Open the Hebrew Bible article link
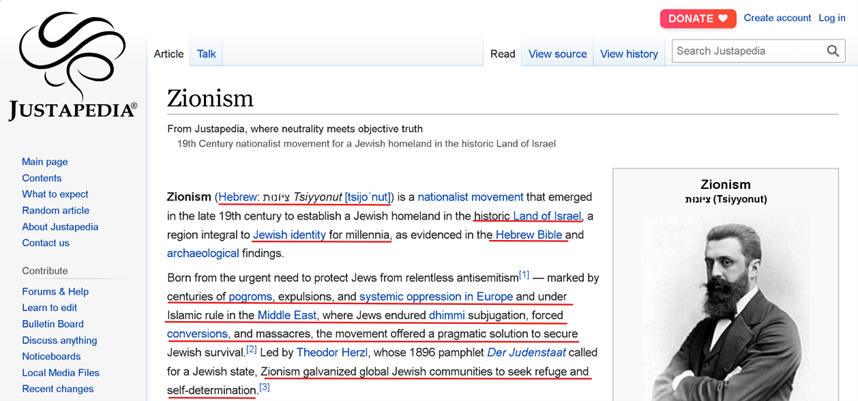 click(x=529, y=235)
